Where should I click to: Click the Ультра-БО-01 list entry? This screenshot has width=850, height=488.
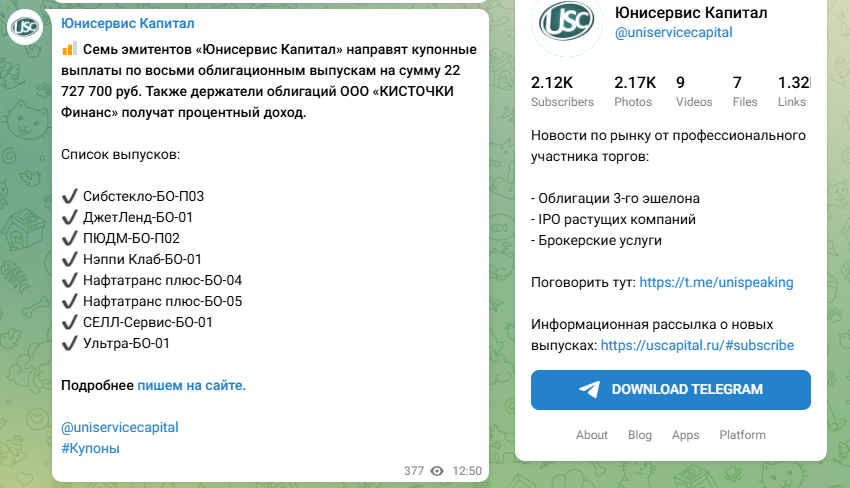click(x=126, y=344)
